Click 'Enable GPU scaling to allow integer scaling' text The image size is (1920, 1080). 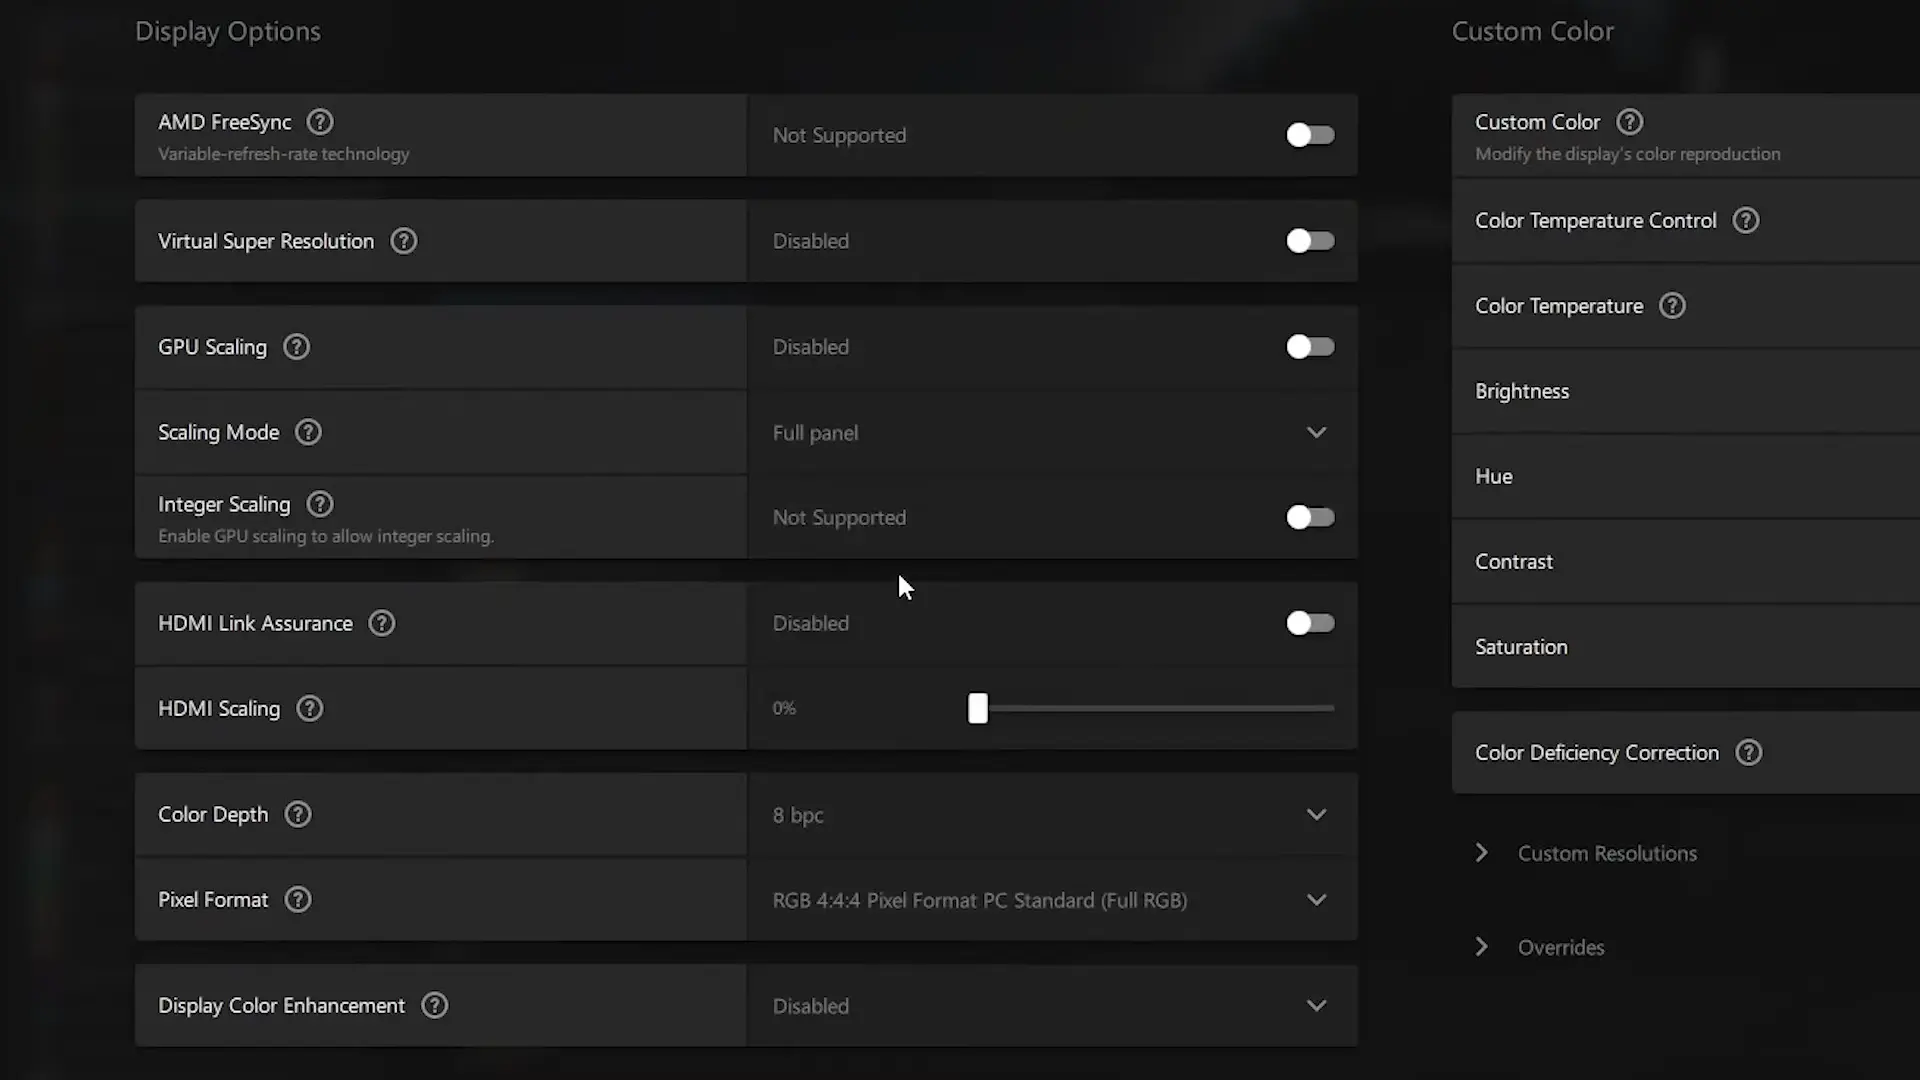pos(326,536)
